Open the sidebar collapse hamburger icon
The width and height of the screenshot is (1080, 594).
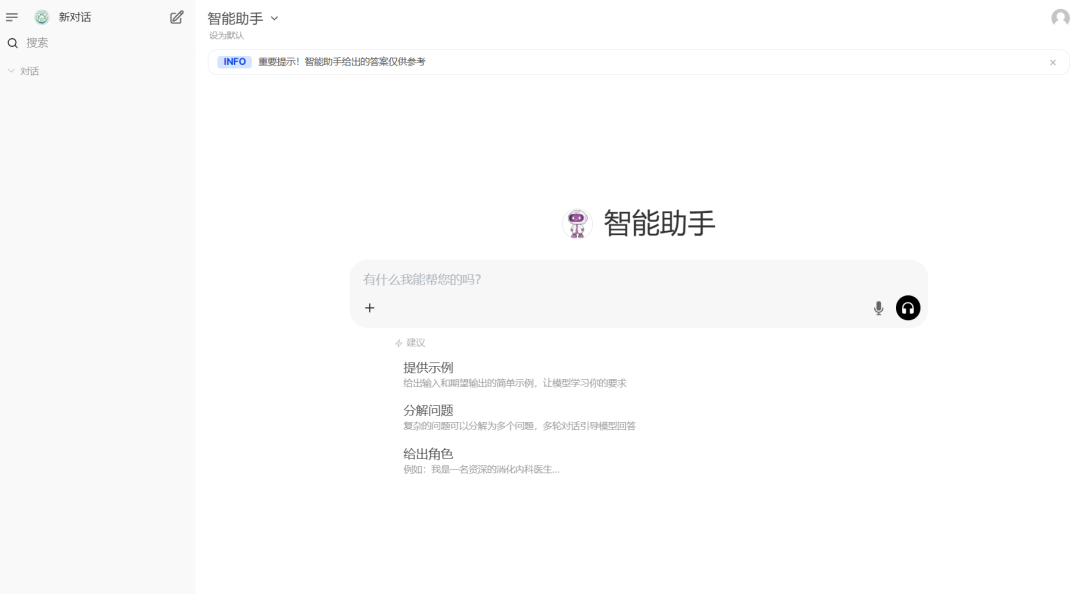click(x=12, y=16)
